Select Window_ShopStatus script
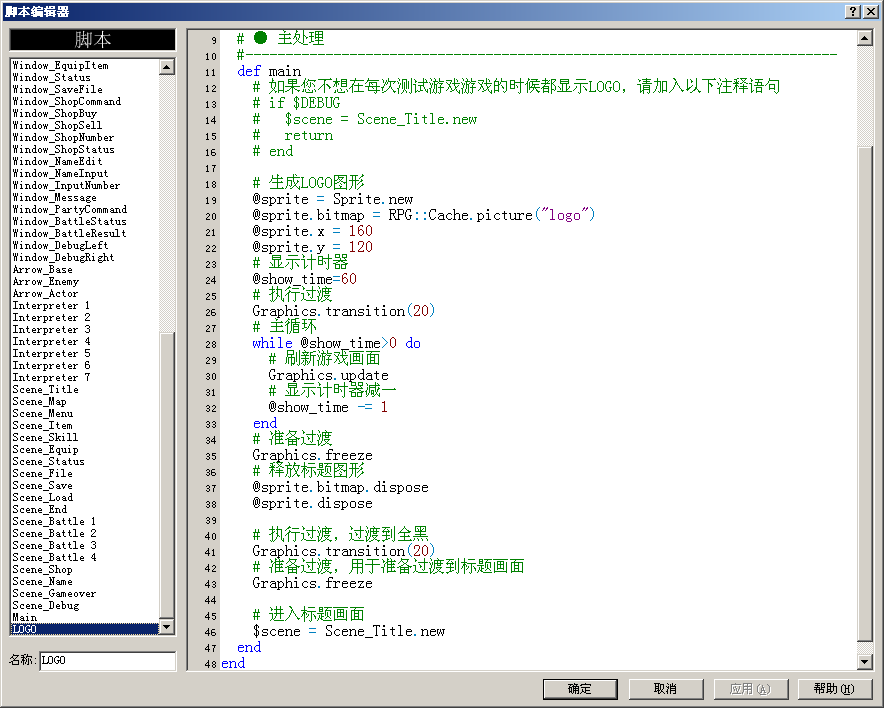 coord(85,149)
